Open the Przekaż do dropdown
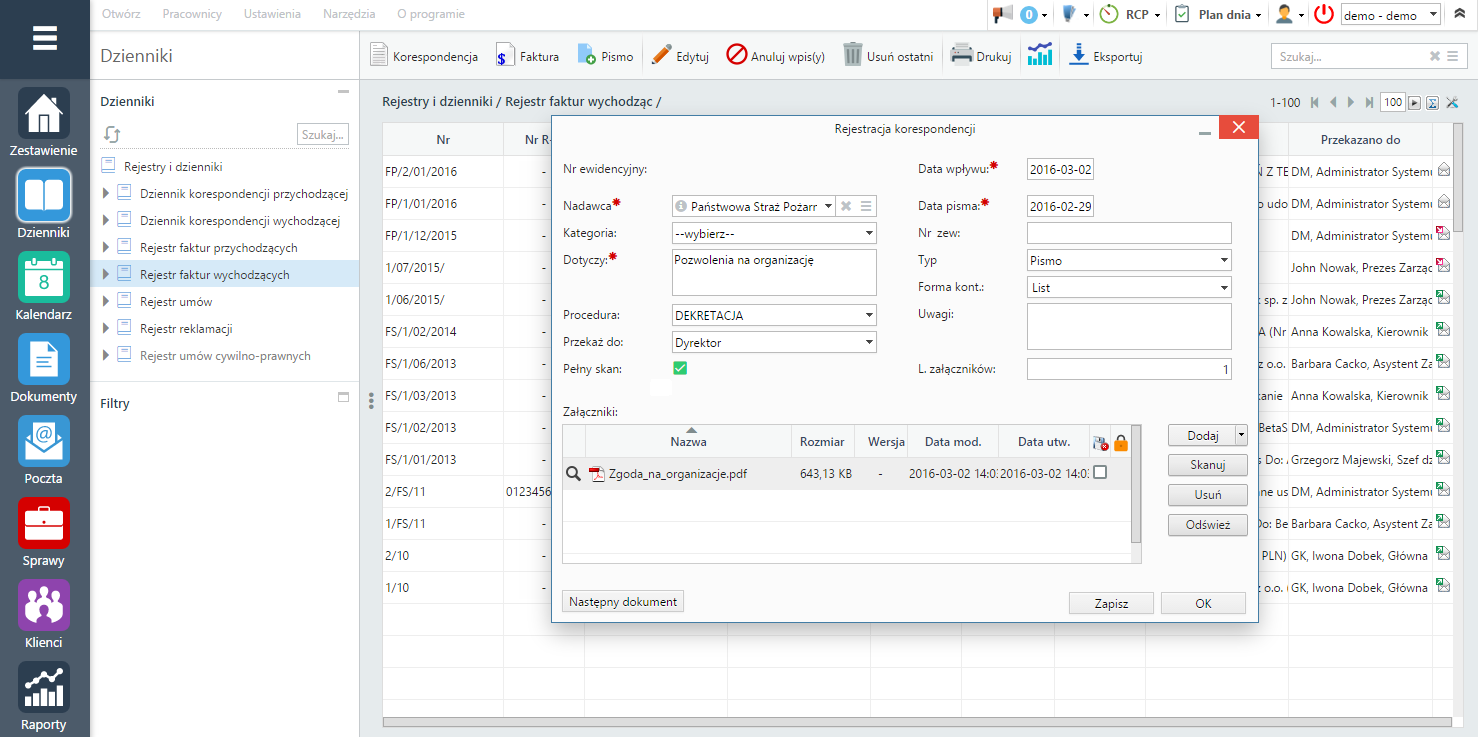 775,342
